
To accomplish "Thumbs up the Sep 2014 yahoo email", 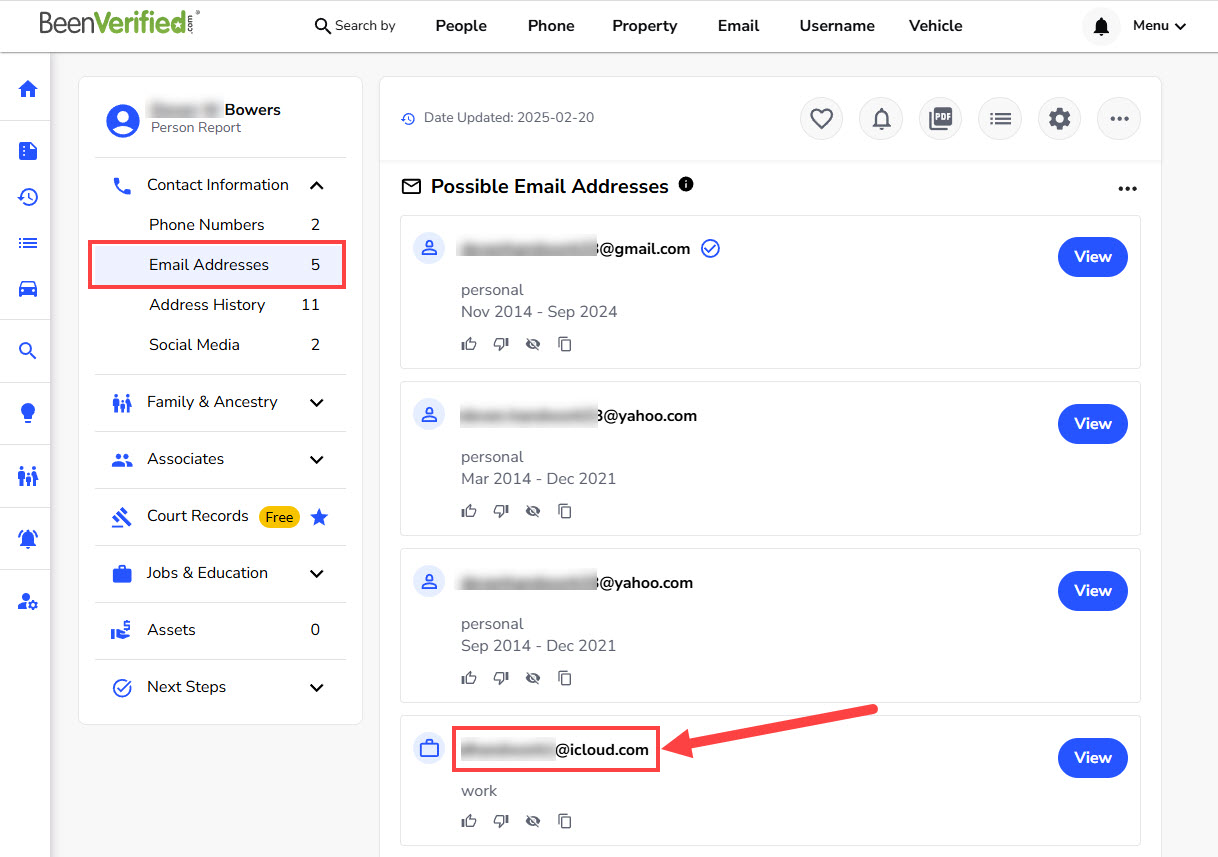I will tap(469, 678).
